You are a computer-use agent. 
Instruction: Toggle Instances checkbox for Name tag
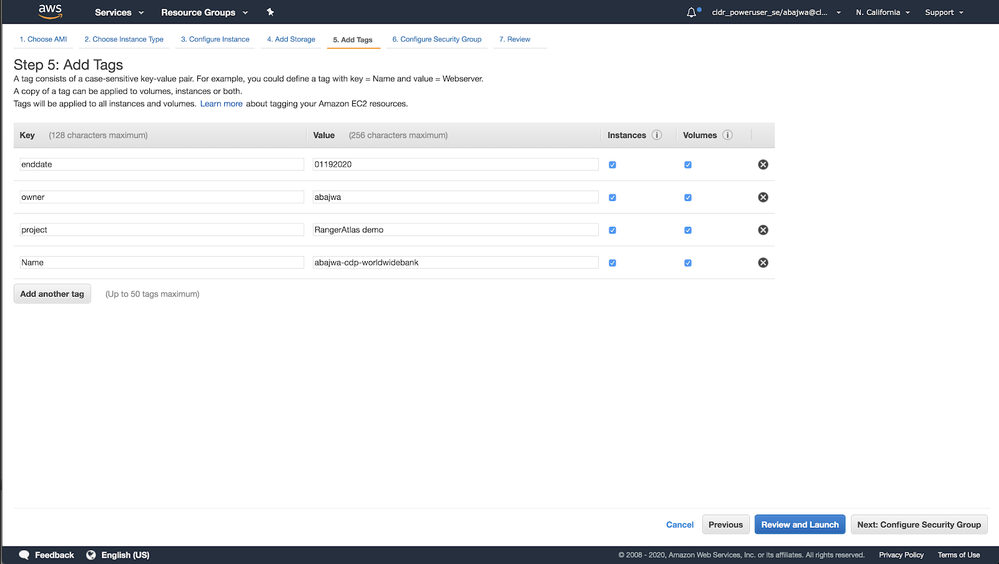point(612,263)
